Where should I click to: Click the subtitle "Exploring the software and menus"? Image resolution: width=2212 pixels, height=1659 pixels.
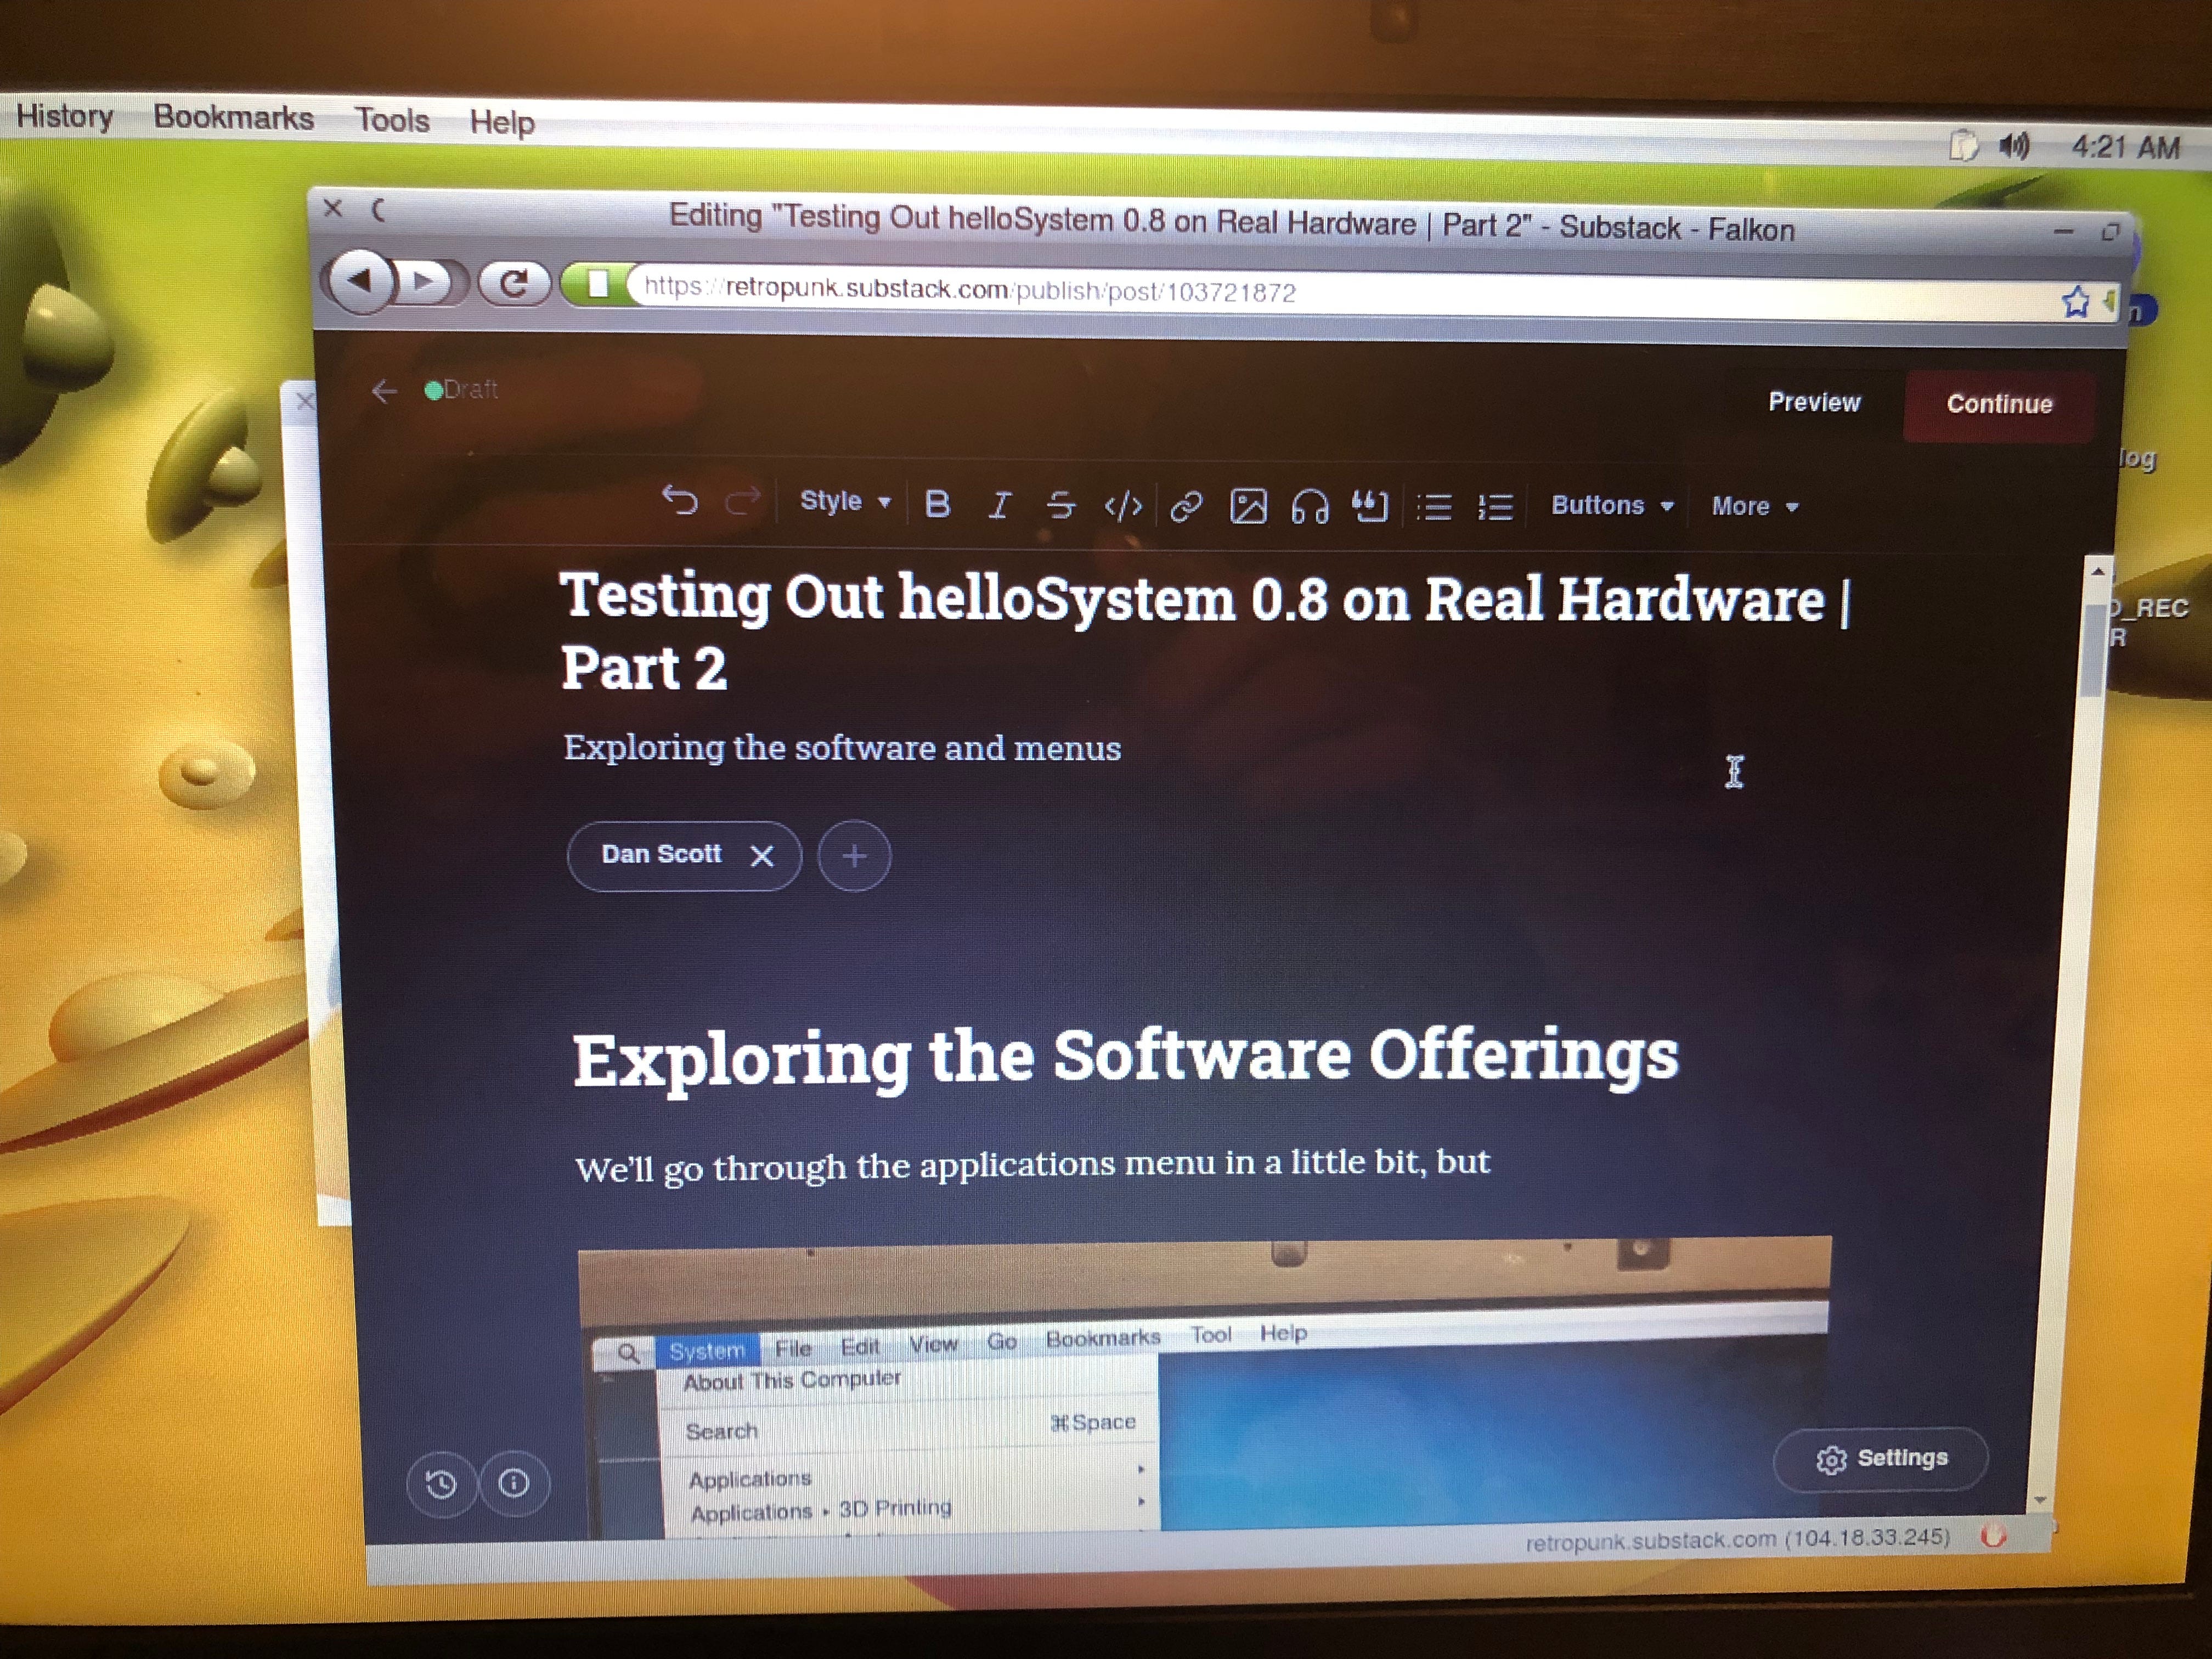tap(842, 748)
